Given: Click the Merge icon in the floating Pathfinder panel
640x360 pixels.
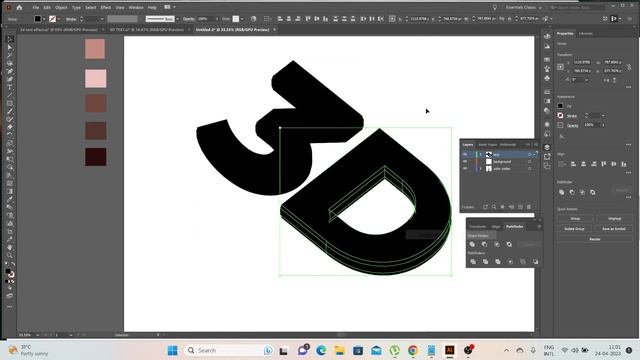Looking at the screenshot, I should (x=498, y=262).
